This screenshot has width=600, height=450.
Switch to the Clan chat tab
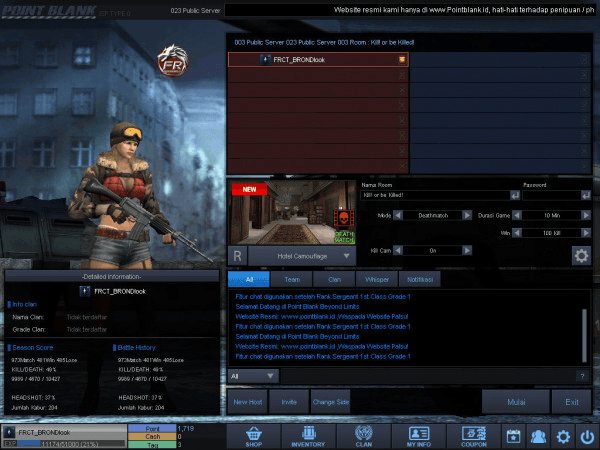[334, 279]
